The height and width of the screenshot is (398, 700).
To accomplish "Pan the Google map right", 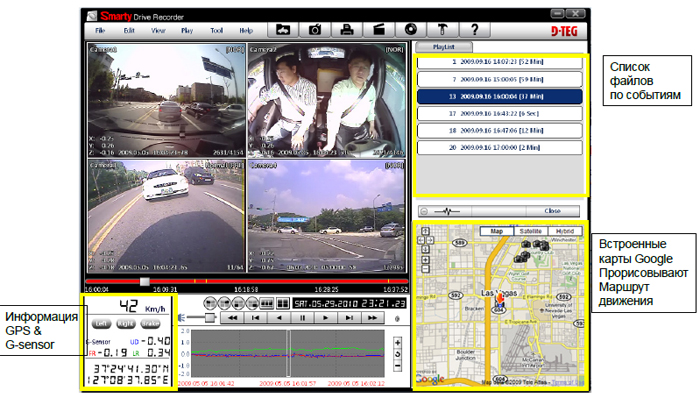I will tap(430, 240).
